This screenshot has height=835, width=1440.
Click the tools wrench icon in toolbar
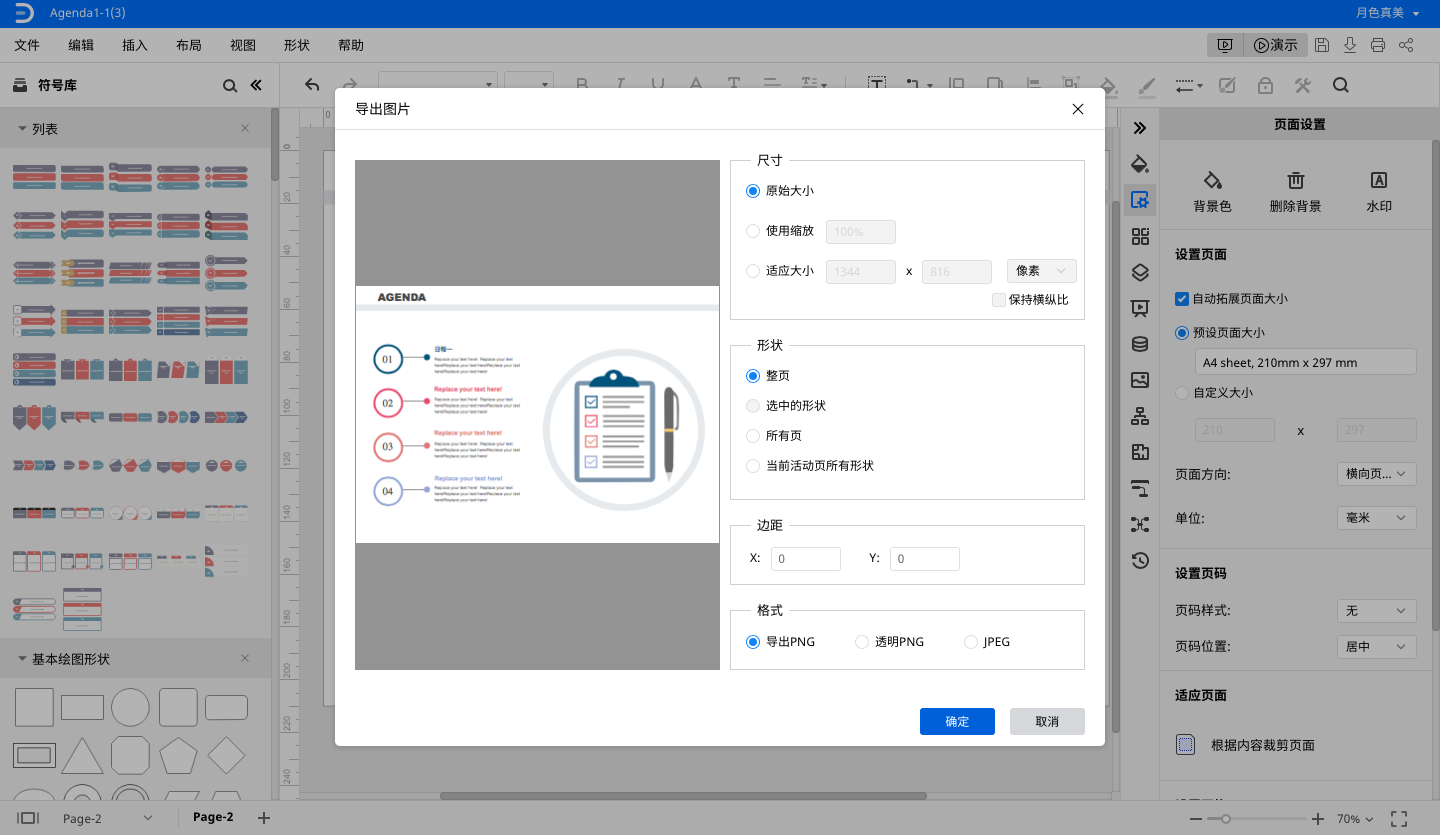pyautogui.click(x=1302, y=85)
